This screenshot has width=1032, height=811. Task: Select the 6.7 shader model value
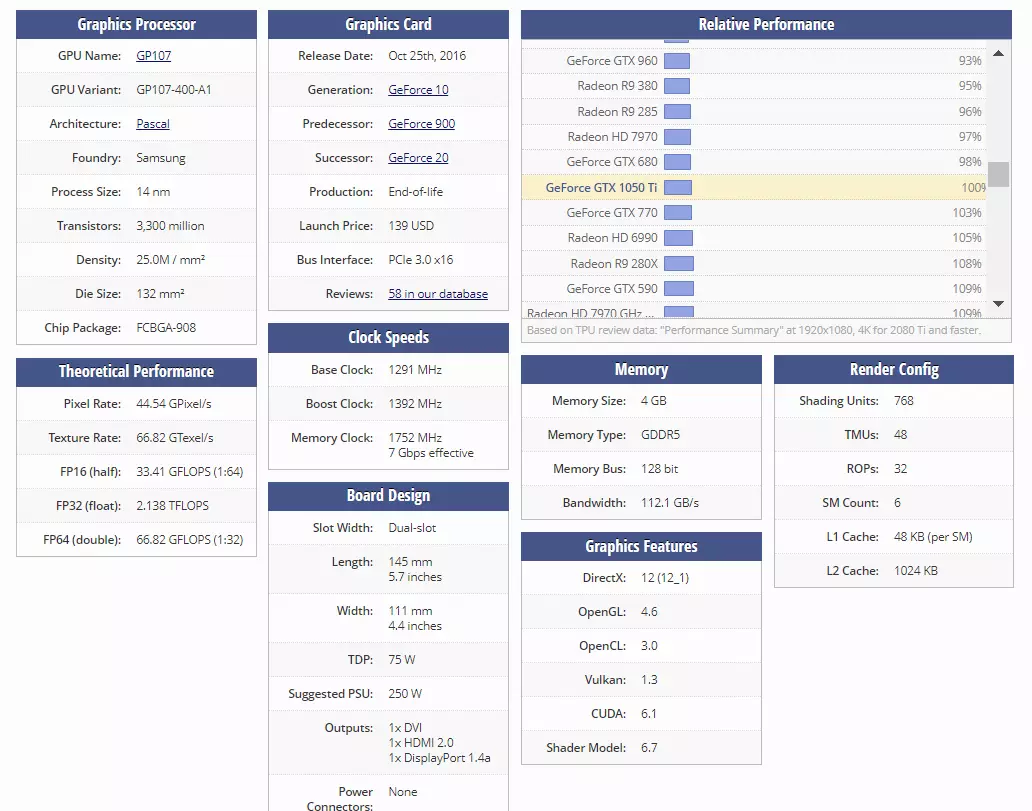click(x=649, y=748)
